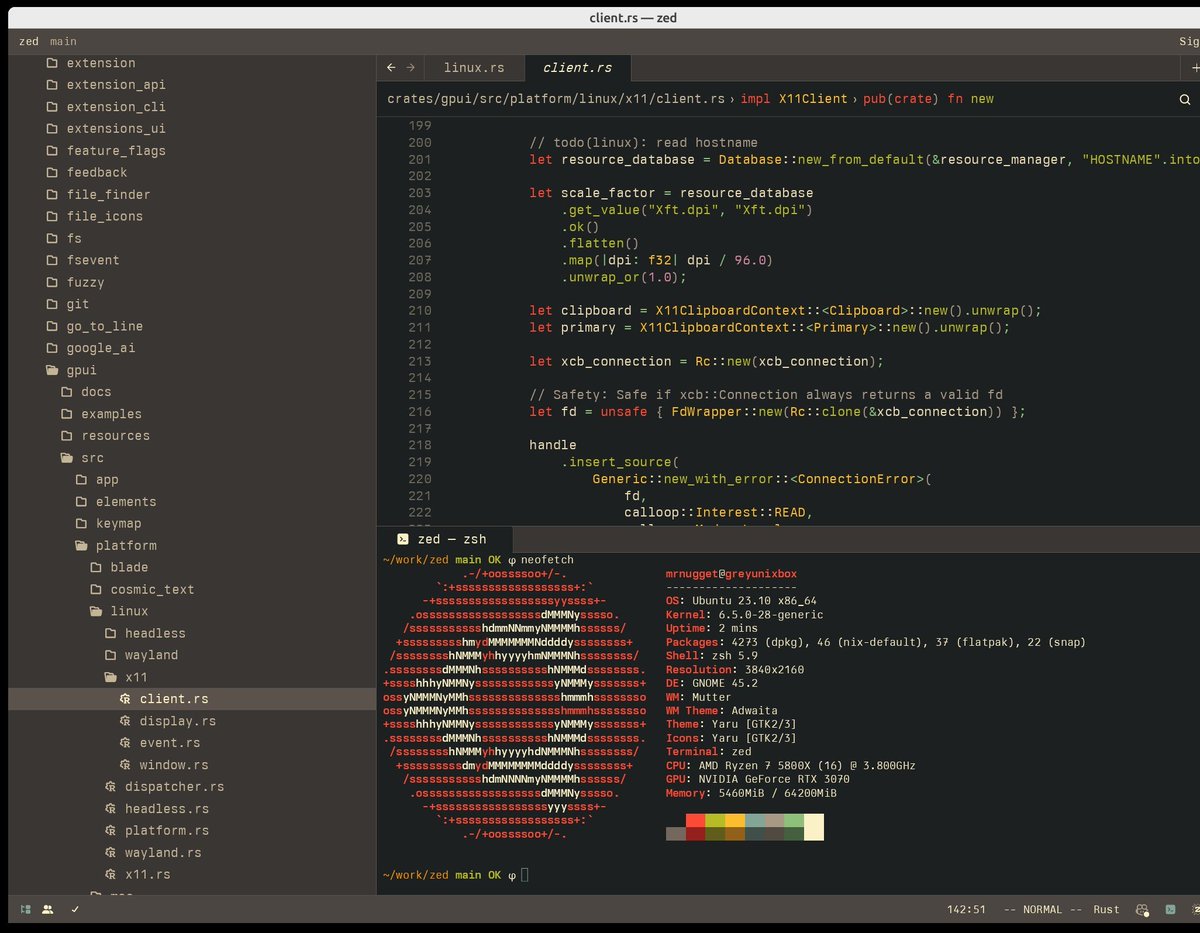Click the Rust file icon for dispatcher.rs
The width and height of the screenshot is (1200, 933).
[111, 787]
